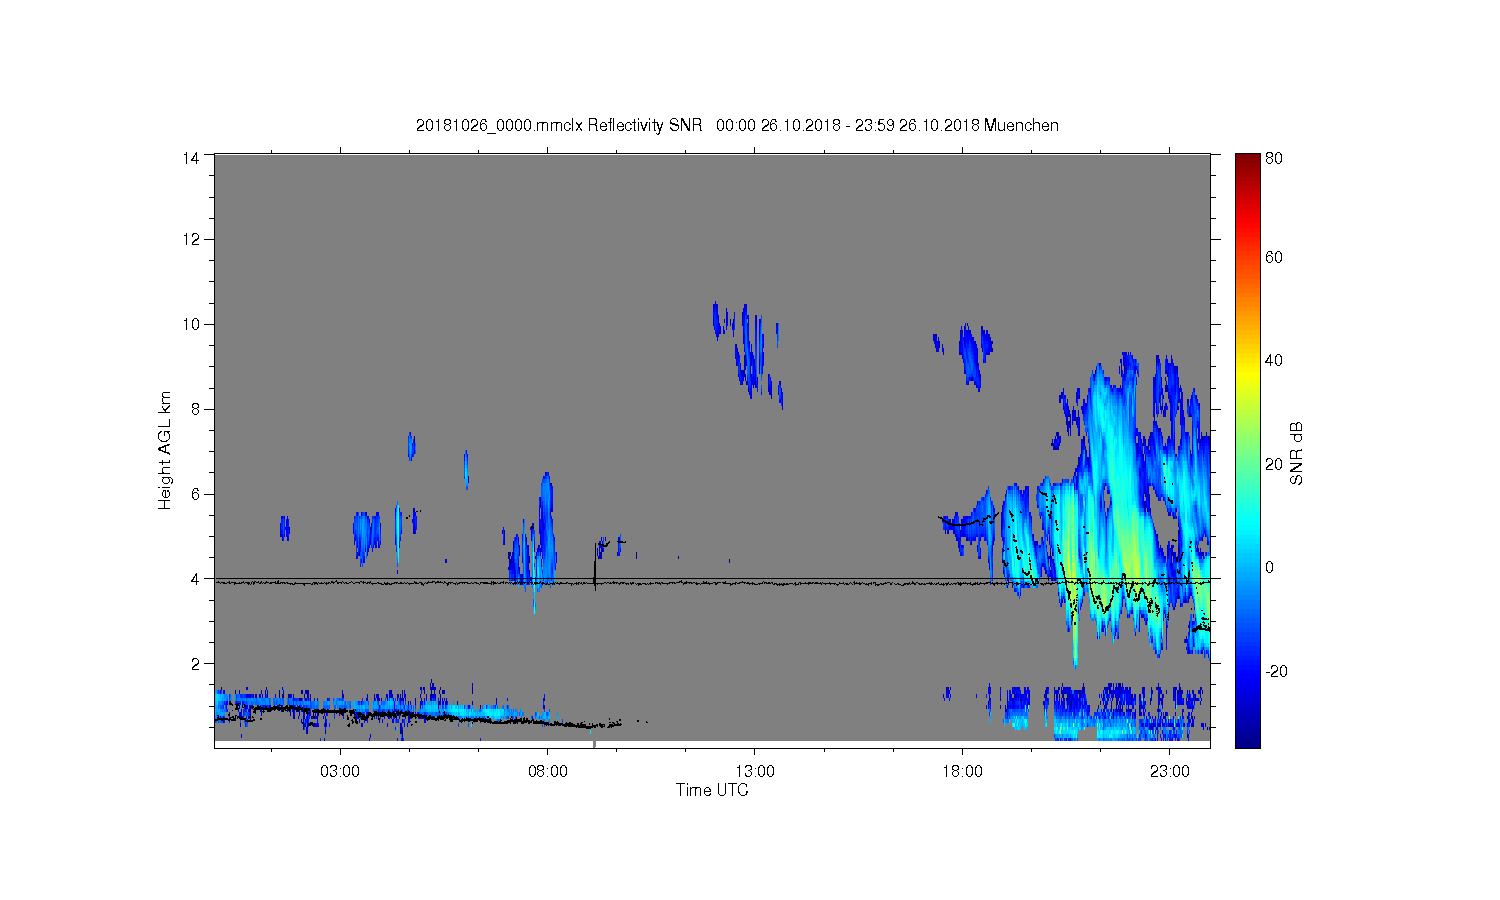This screenshot has width=1500, height=900.
Task: Click the colorbar value '80'
Action: (x=1274, y=158)
